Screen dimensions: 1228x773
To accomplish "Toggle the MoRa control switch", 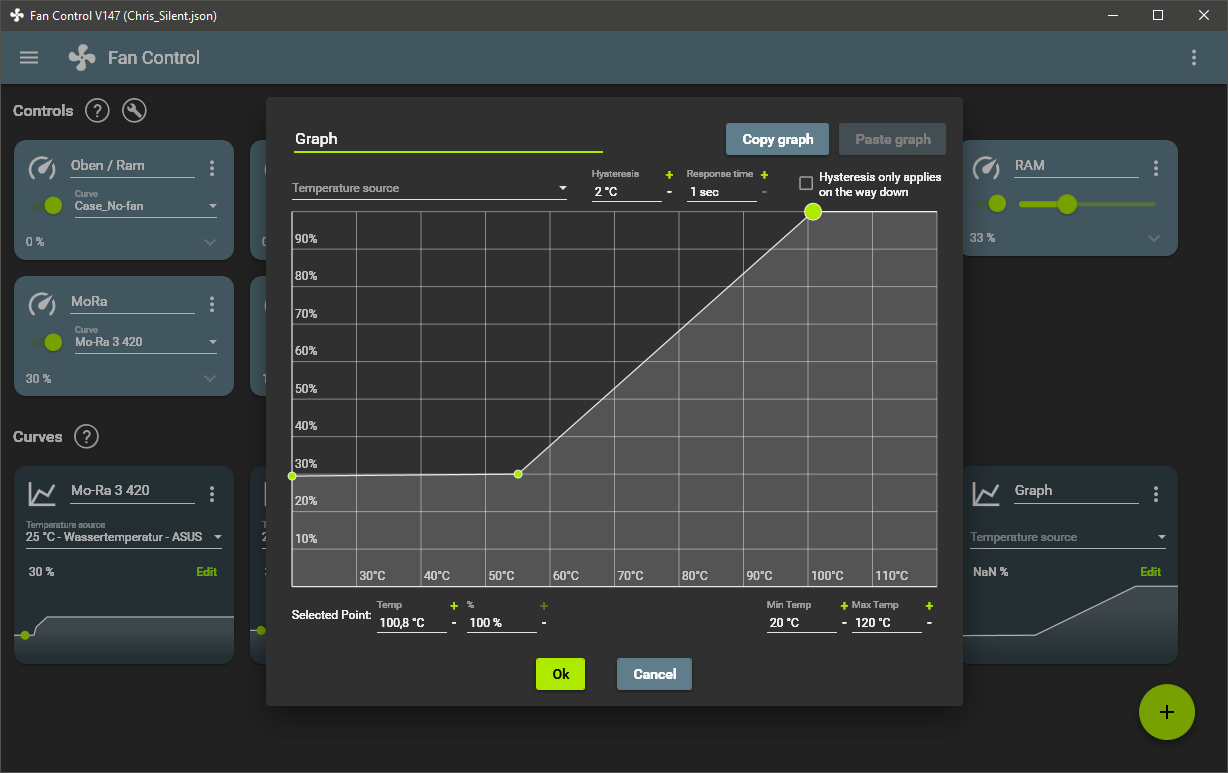I will [x=47, y=342].
